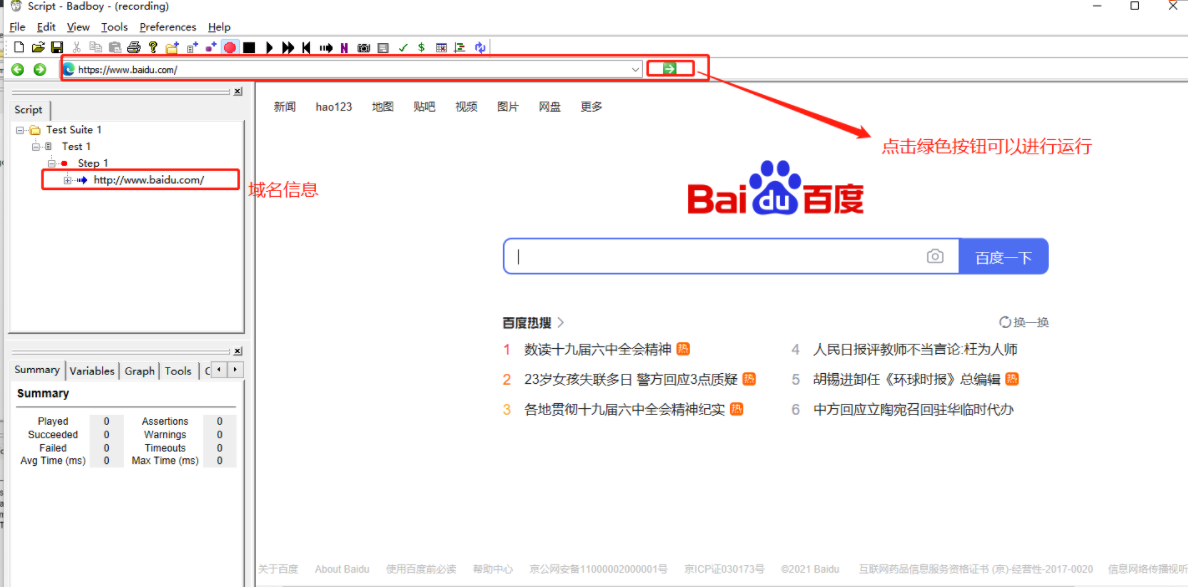Viewport: 1188px width, 587px height.
Task: Open the URL address dropdown arrow
Action: coord(636,69)
